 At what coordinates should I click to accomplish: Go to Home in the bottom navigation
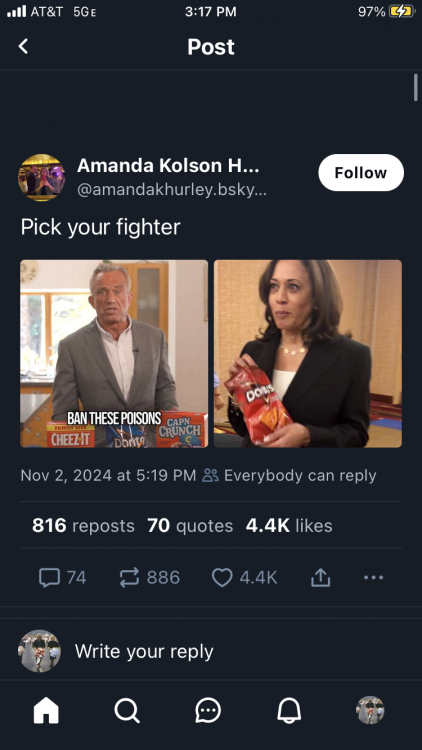click(x=46, y=710)
